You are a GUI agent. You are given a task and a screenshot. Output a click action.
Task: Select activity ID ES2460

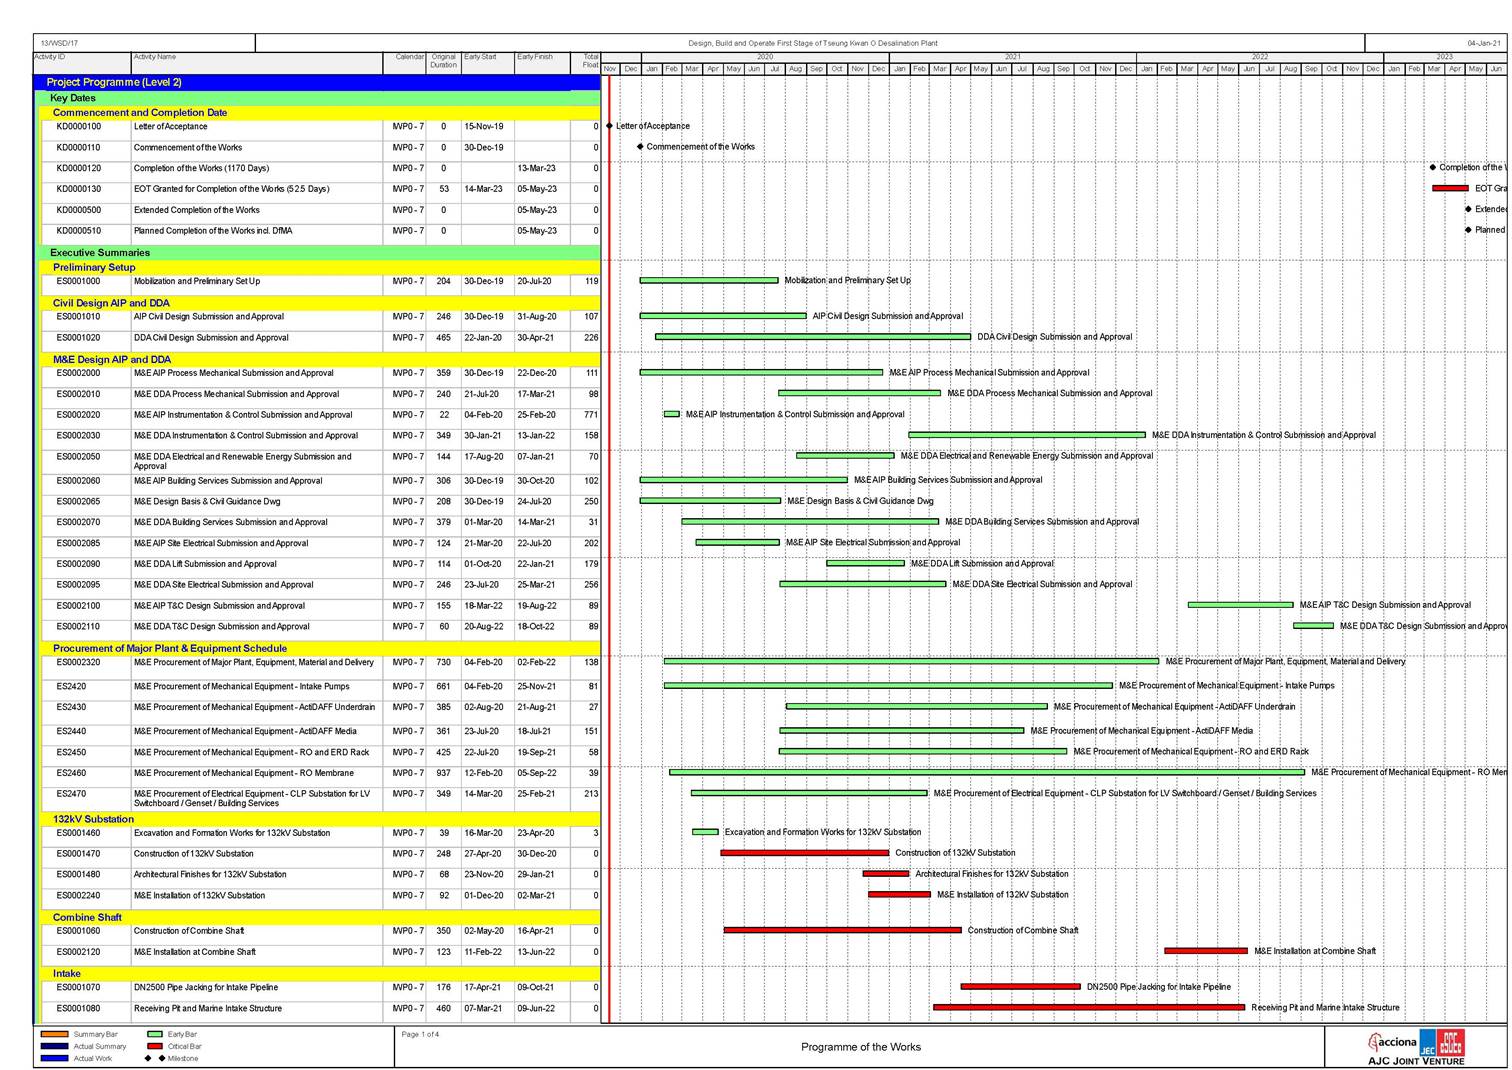[x=71, y=773]
